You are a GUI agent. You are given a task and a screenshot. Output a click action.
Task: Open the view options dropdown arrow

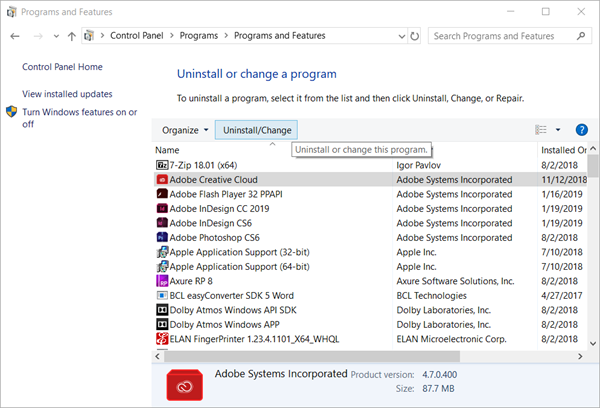pyautogui.click(x=558, y=130)
